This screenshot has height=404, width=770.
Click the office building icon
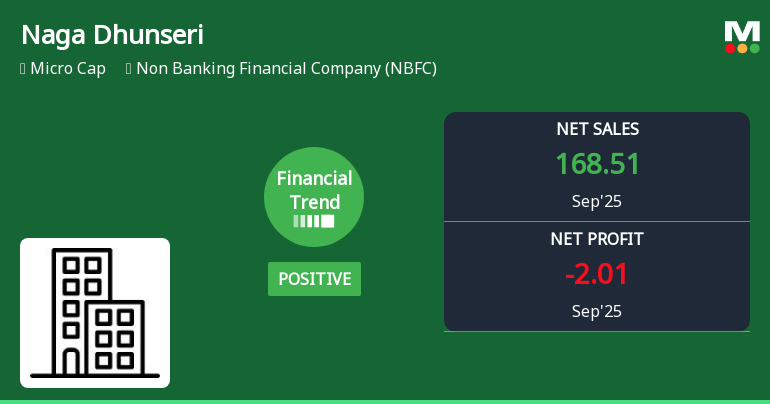95,312
